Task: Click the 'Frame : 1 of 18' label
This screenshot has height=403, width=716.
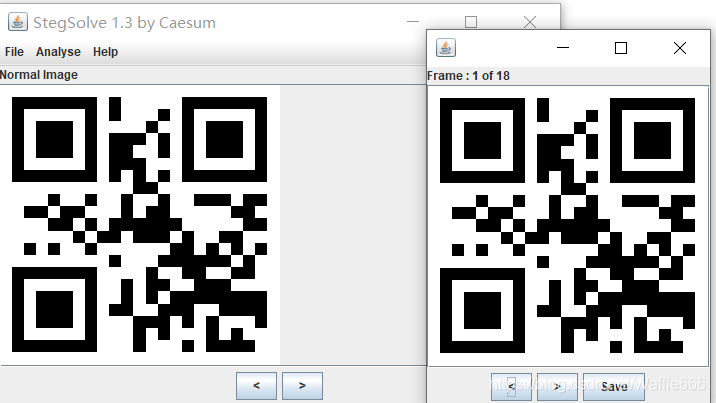Action: (x=468, y=76)
